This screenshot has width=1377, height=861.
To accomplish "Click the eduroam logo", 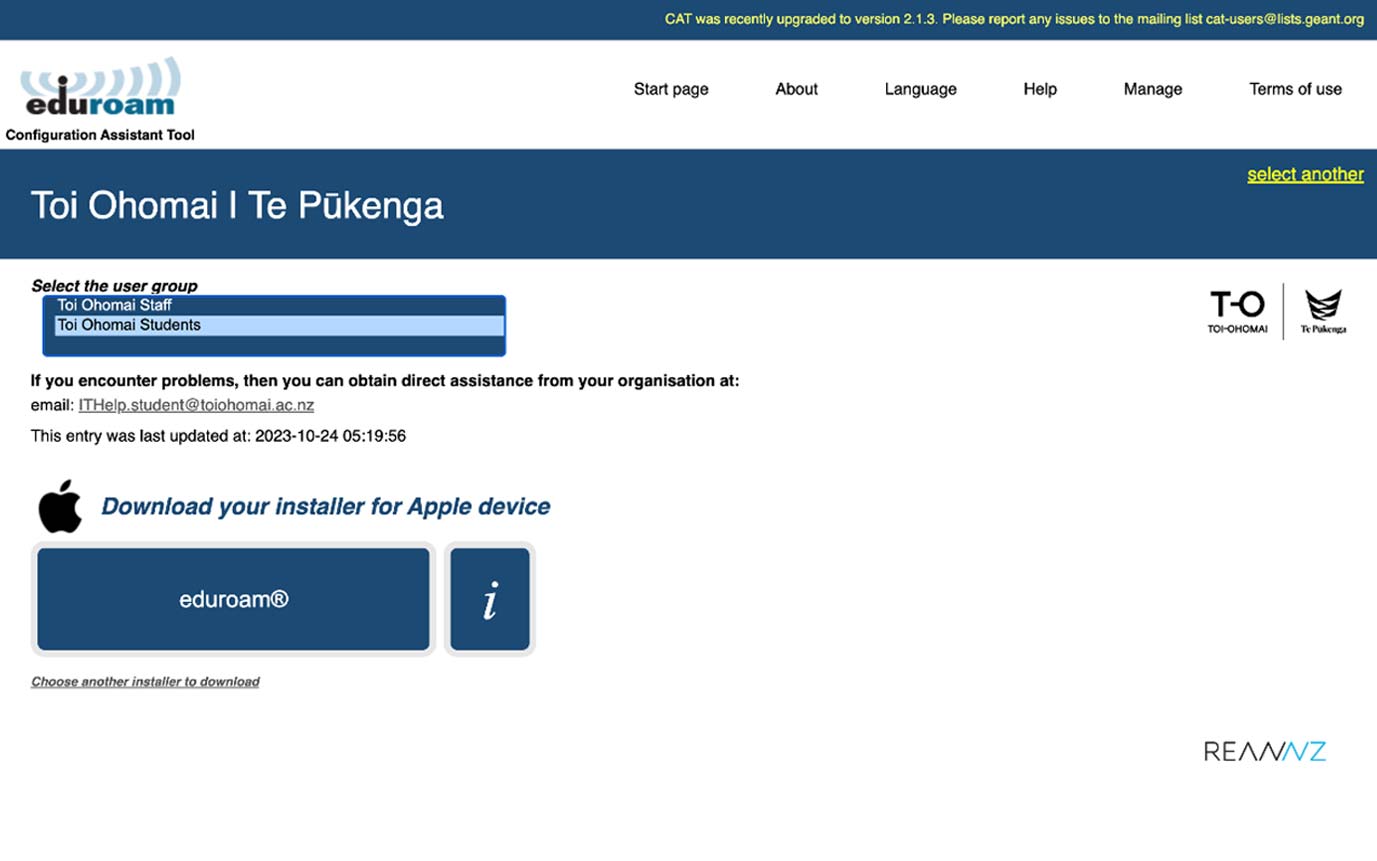I will 100,88.
